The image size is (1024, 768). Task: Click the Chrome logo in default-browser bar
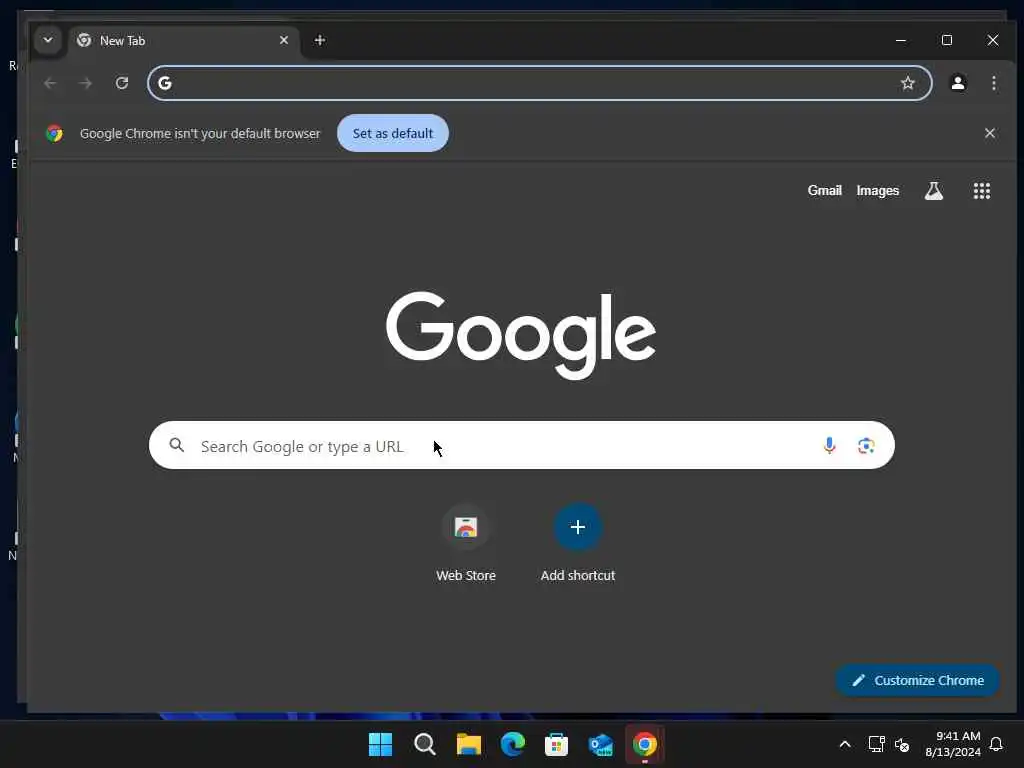pos(54,133)
